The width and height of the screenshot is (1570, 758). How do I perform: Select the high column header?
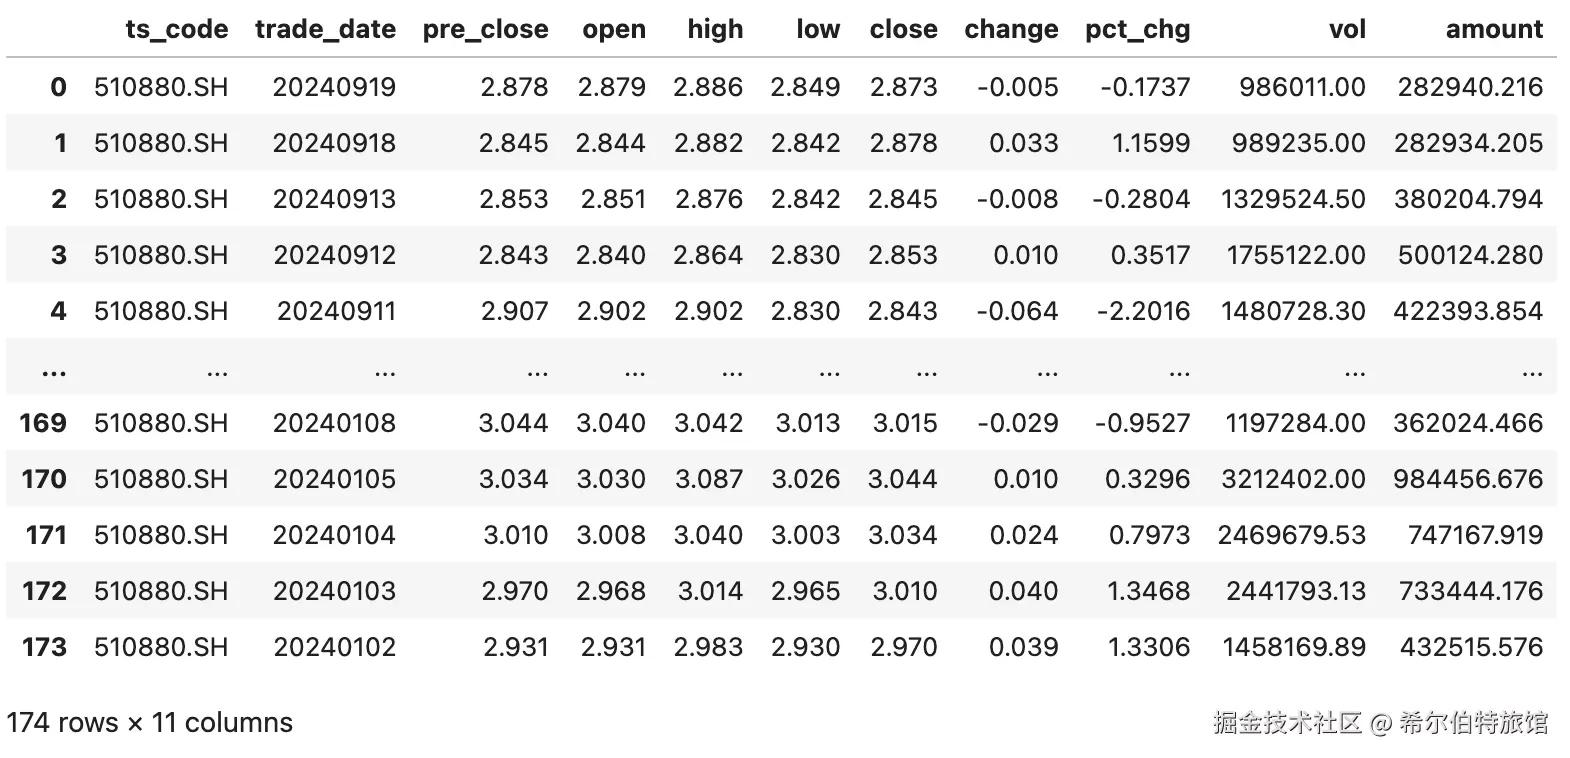pyautogui.click(x=715, y=29)
